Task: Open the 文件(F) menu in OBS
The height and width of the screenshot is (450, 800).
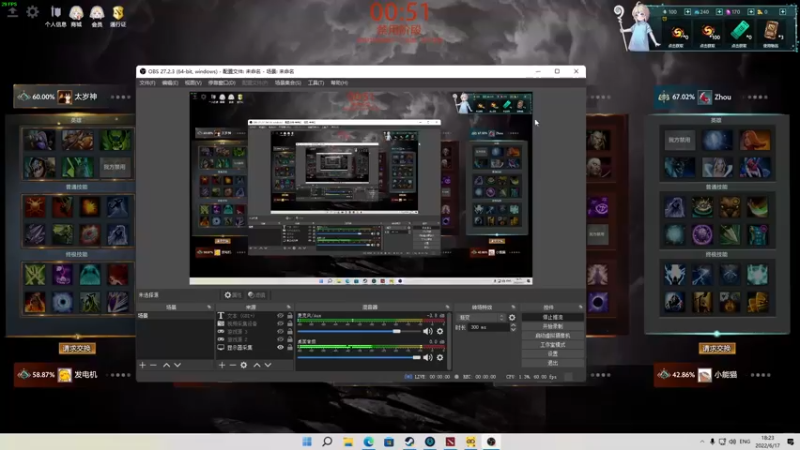Action: 147,83
